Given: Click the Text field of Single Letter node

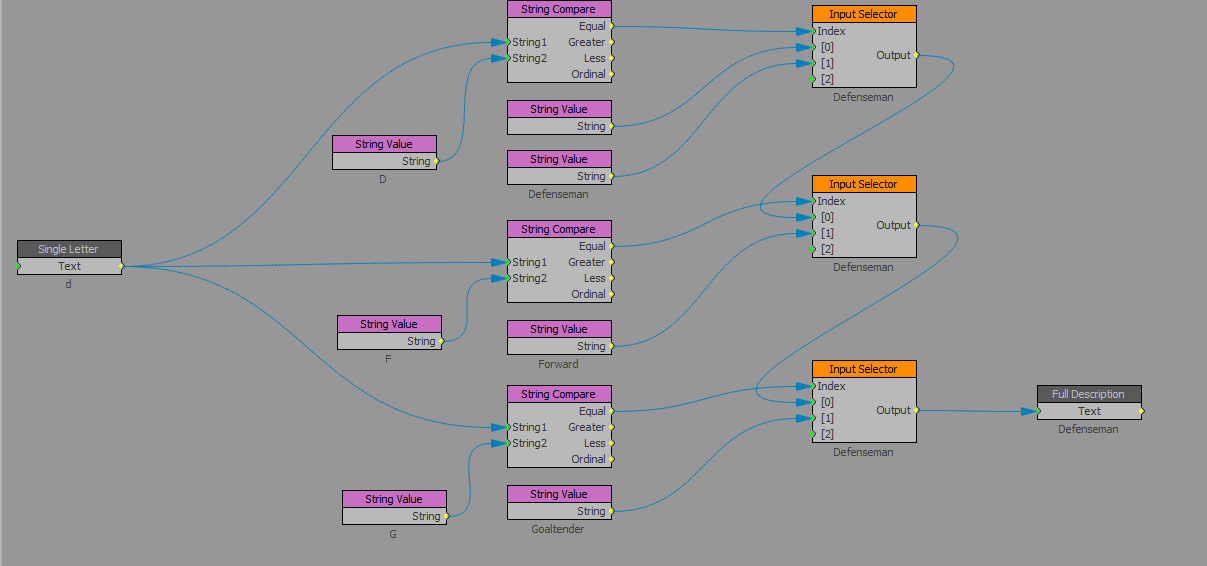Looking at the screenshot, I should (x=69, y=266).
